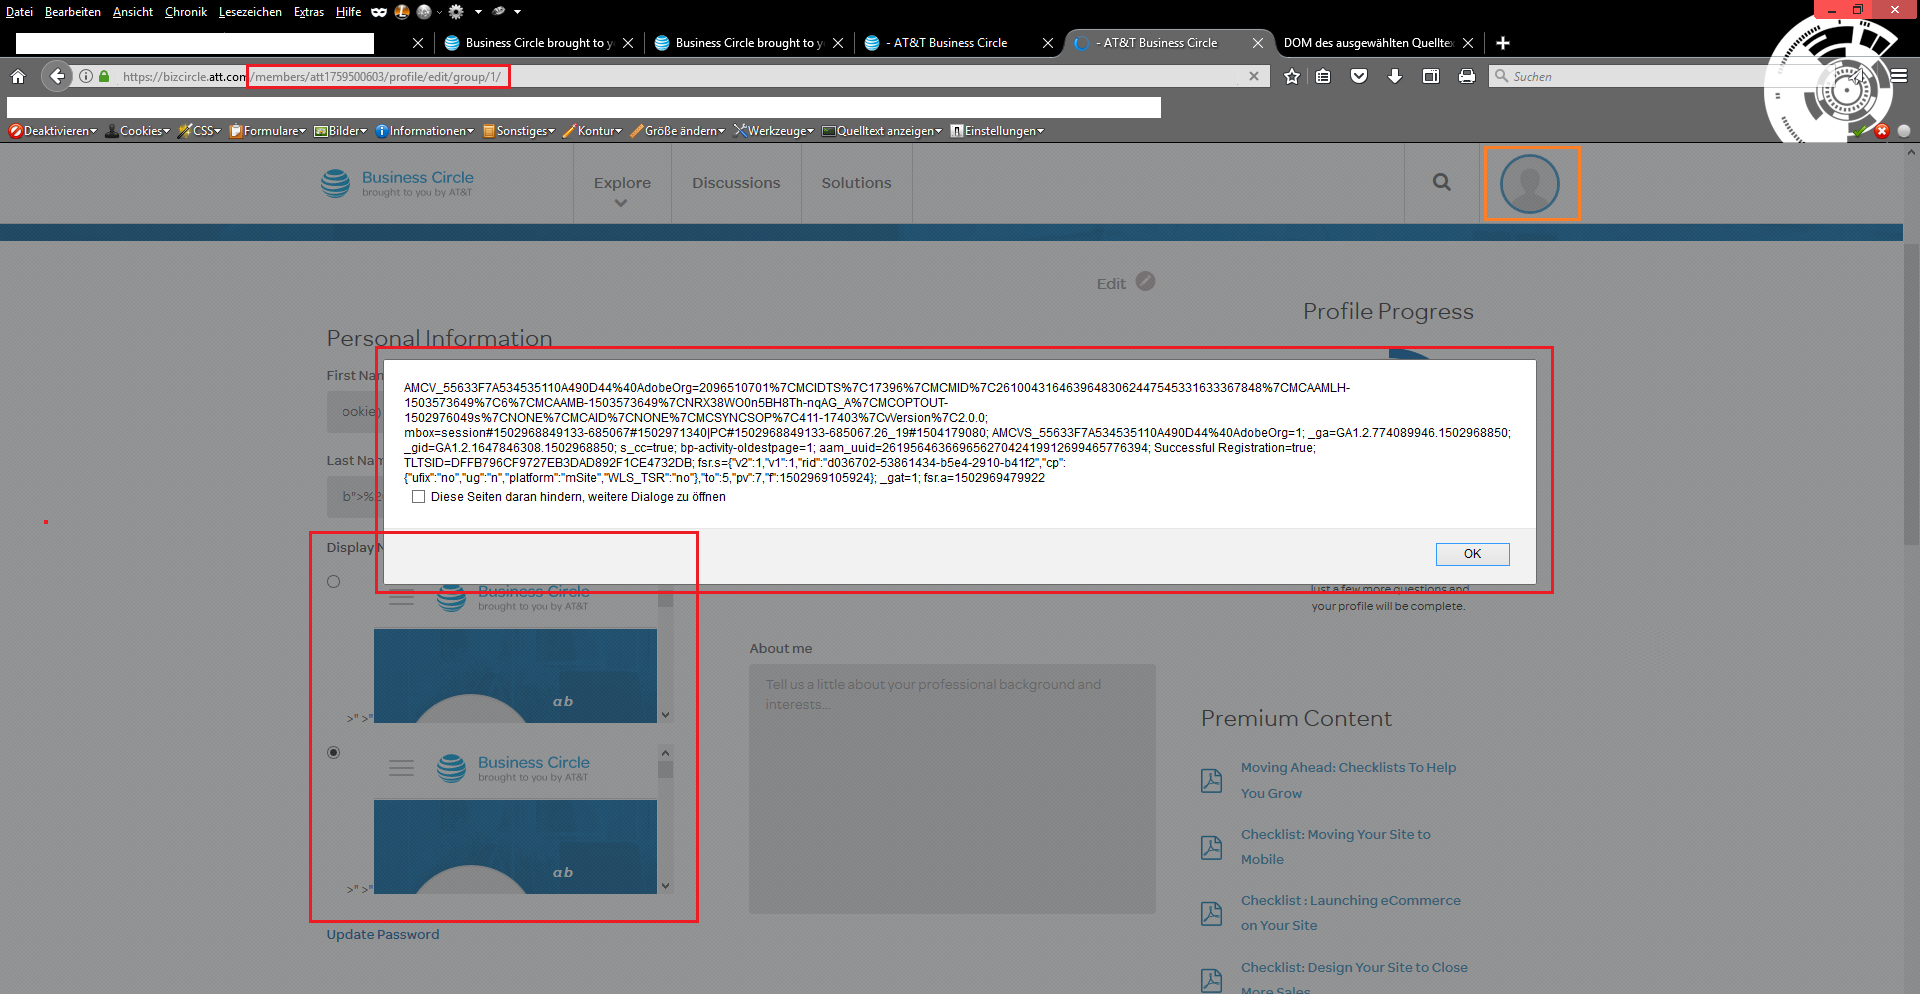Toggle the sidebar icon in the toolbar
This screenshot has width=1920, height=994.
[x=1431, y=76]
